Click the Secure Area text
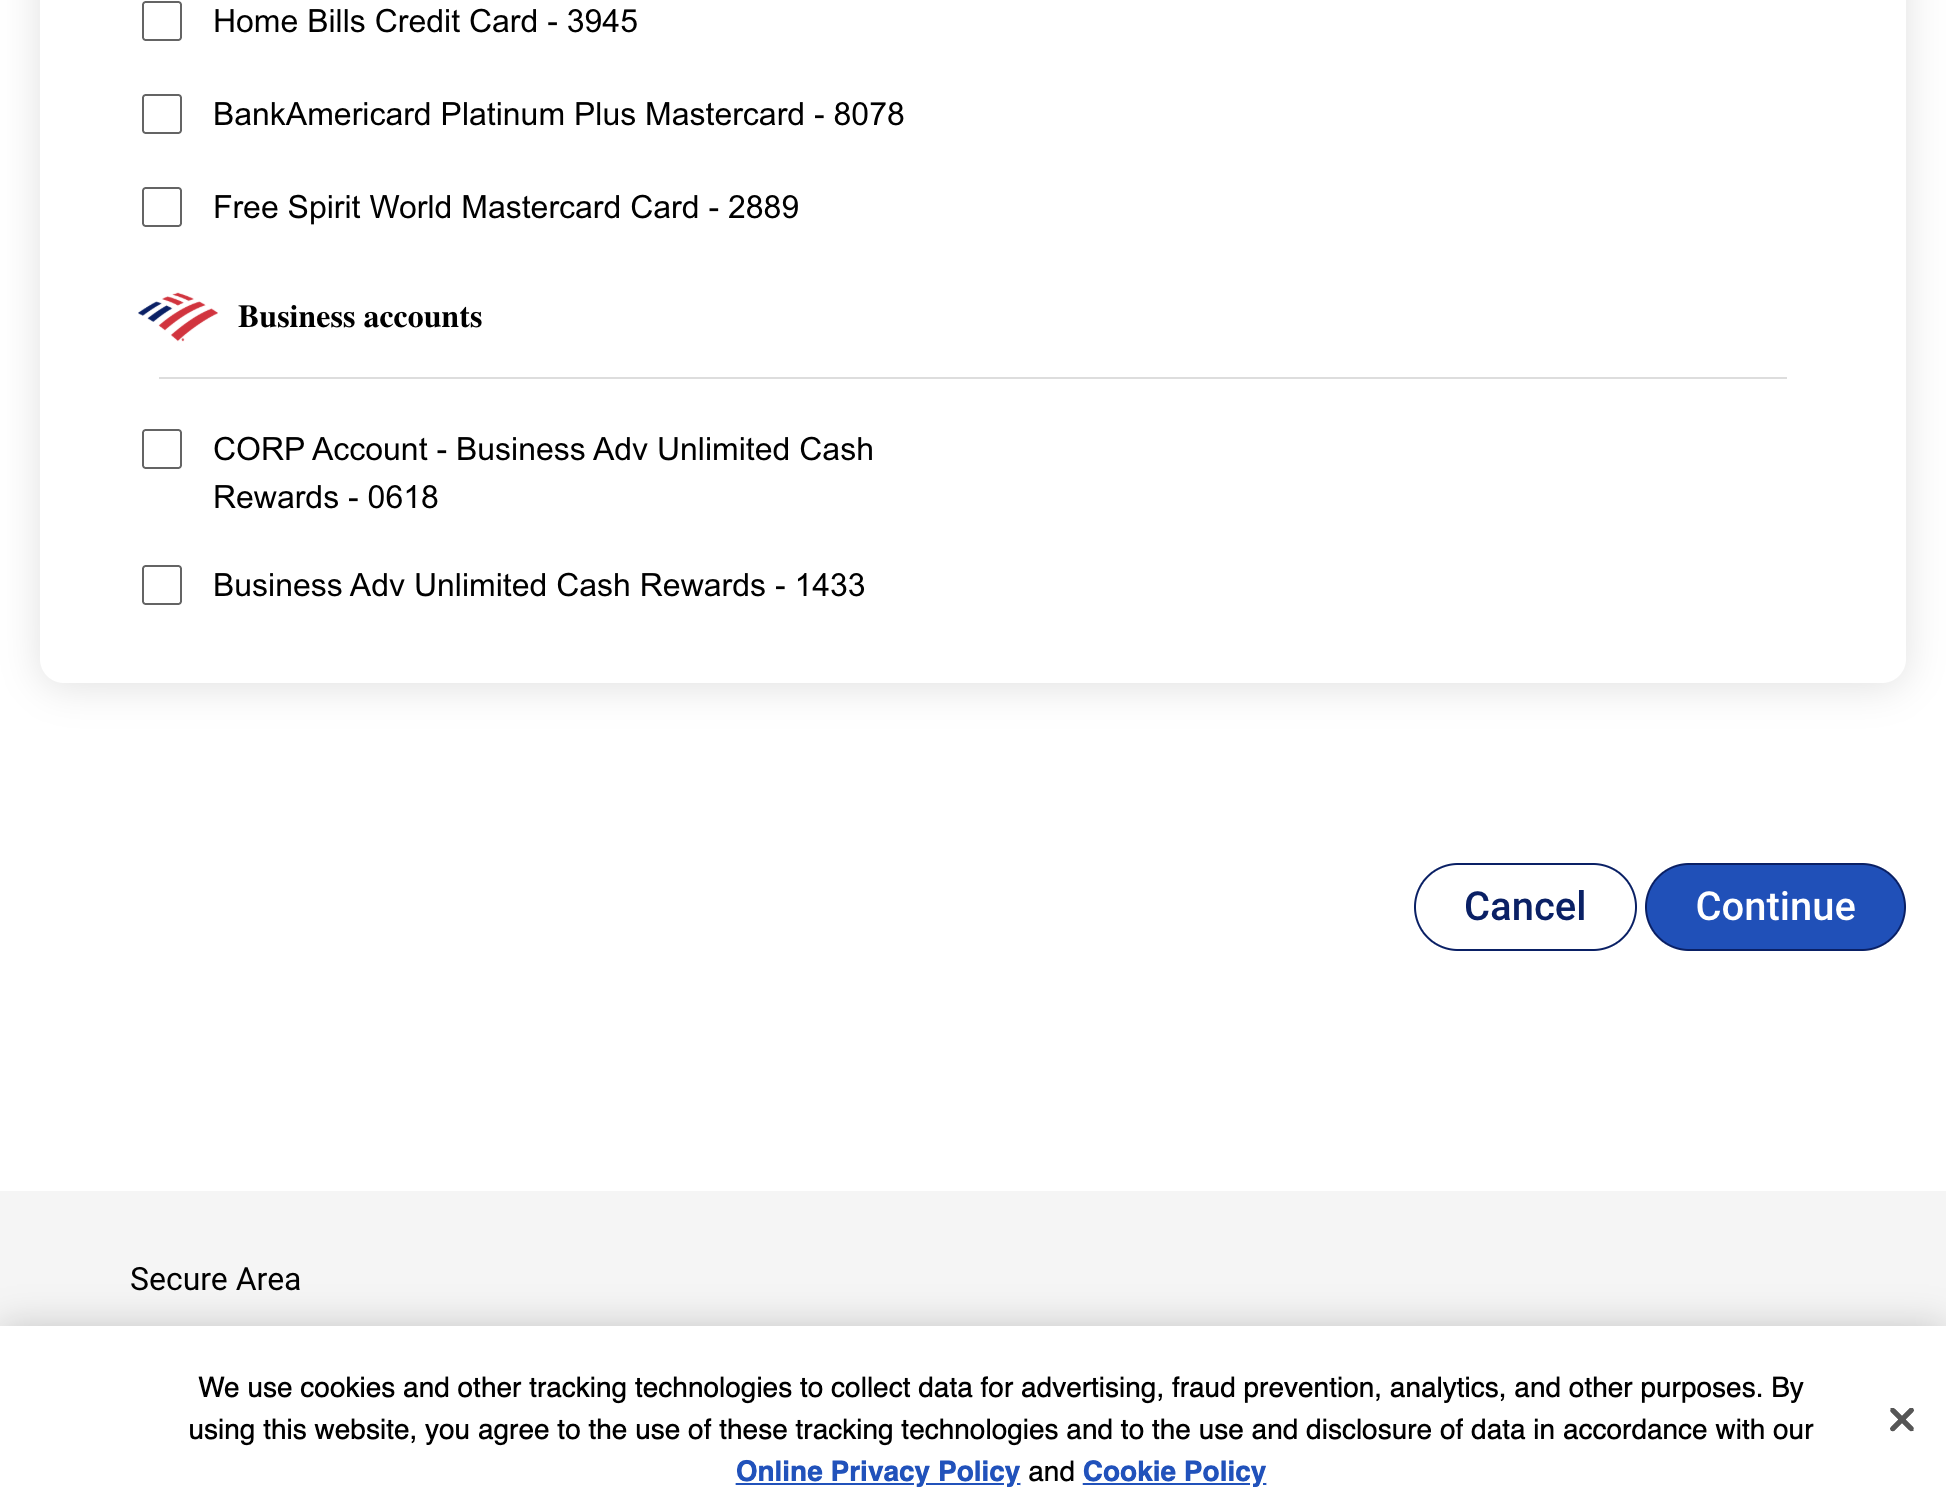1946x1512 pixels. coord(215,1279)
